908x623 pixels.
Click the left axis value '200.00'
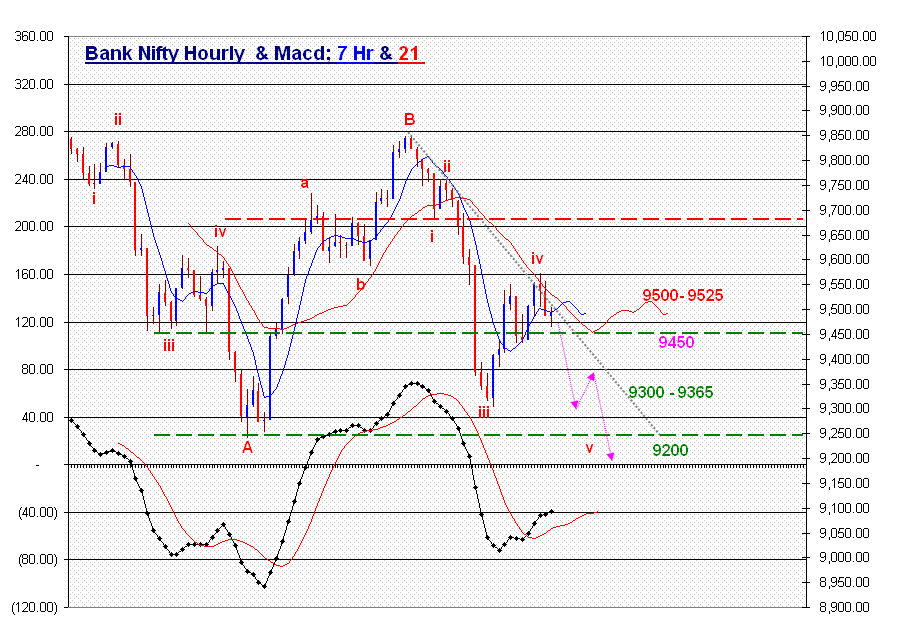34,226
